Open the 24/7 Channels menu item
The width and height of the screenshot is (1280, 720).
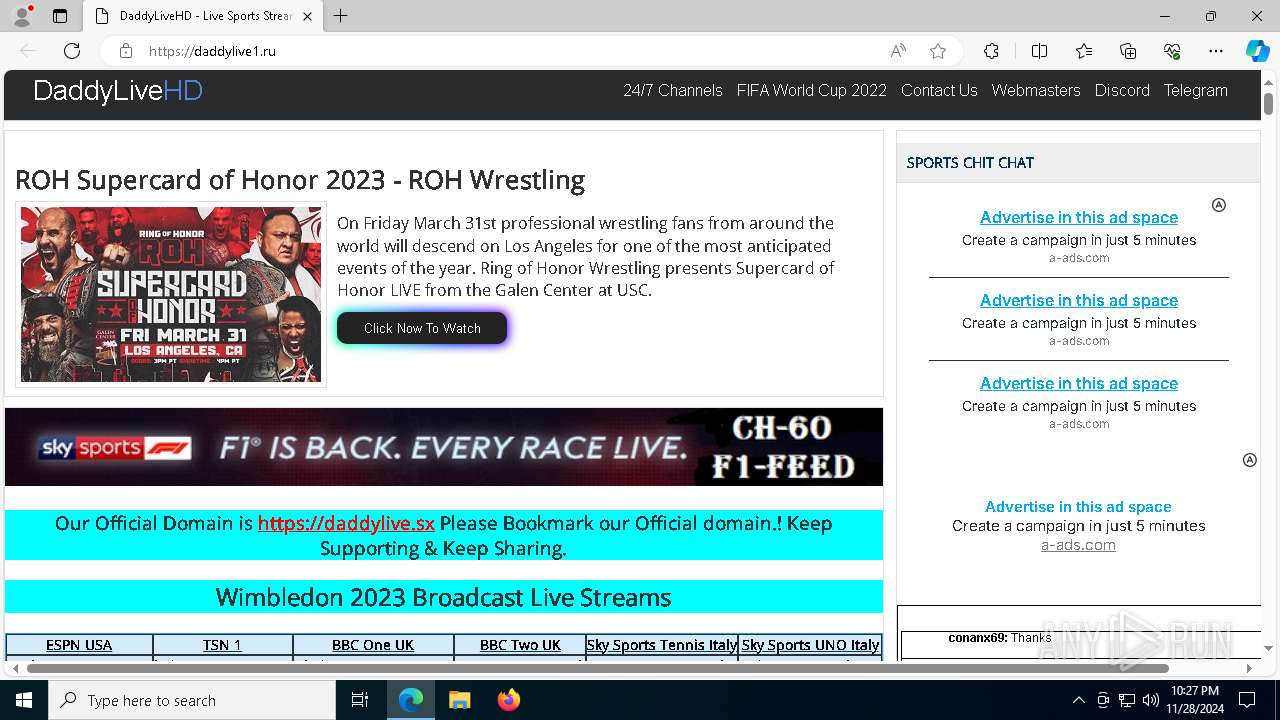673,90
